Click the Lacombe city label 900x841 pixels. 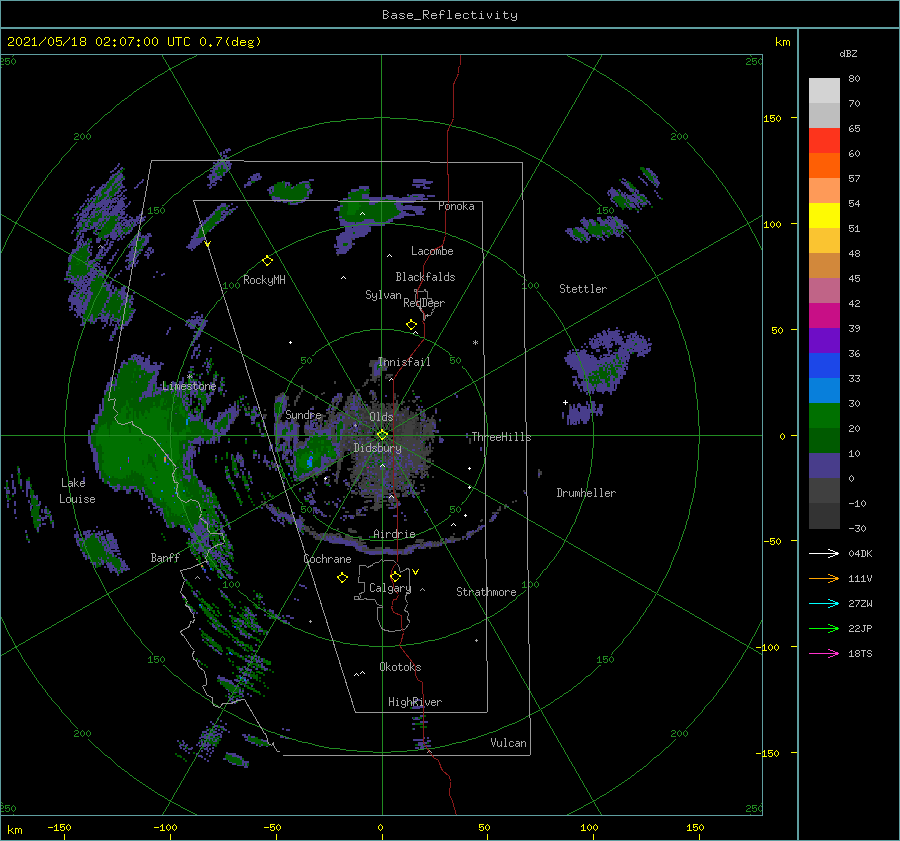coord(432,251)
